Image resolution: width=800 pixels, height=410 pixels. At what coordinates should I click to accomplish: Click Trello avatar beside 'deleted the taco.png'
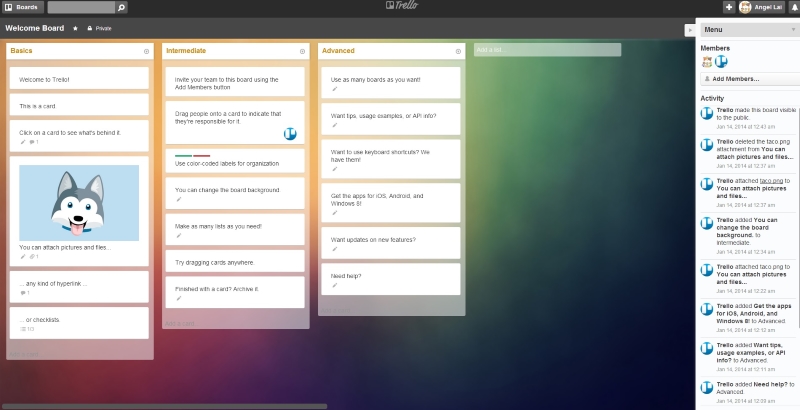tap(707, 145)
